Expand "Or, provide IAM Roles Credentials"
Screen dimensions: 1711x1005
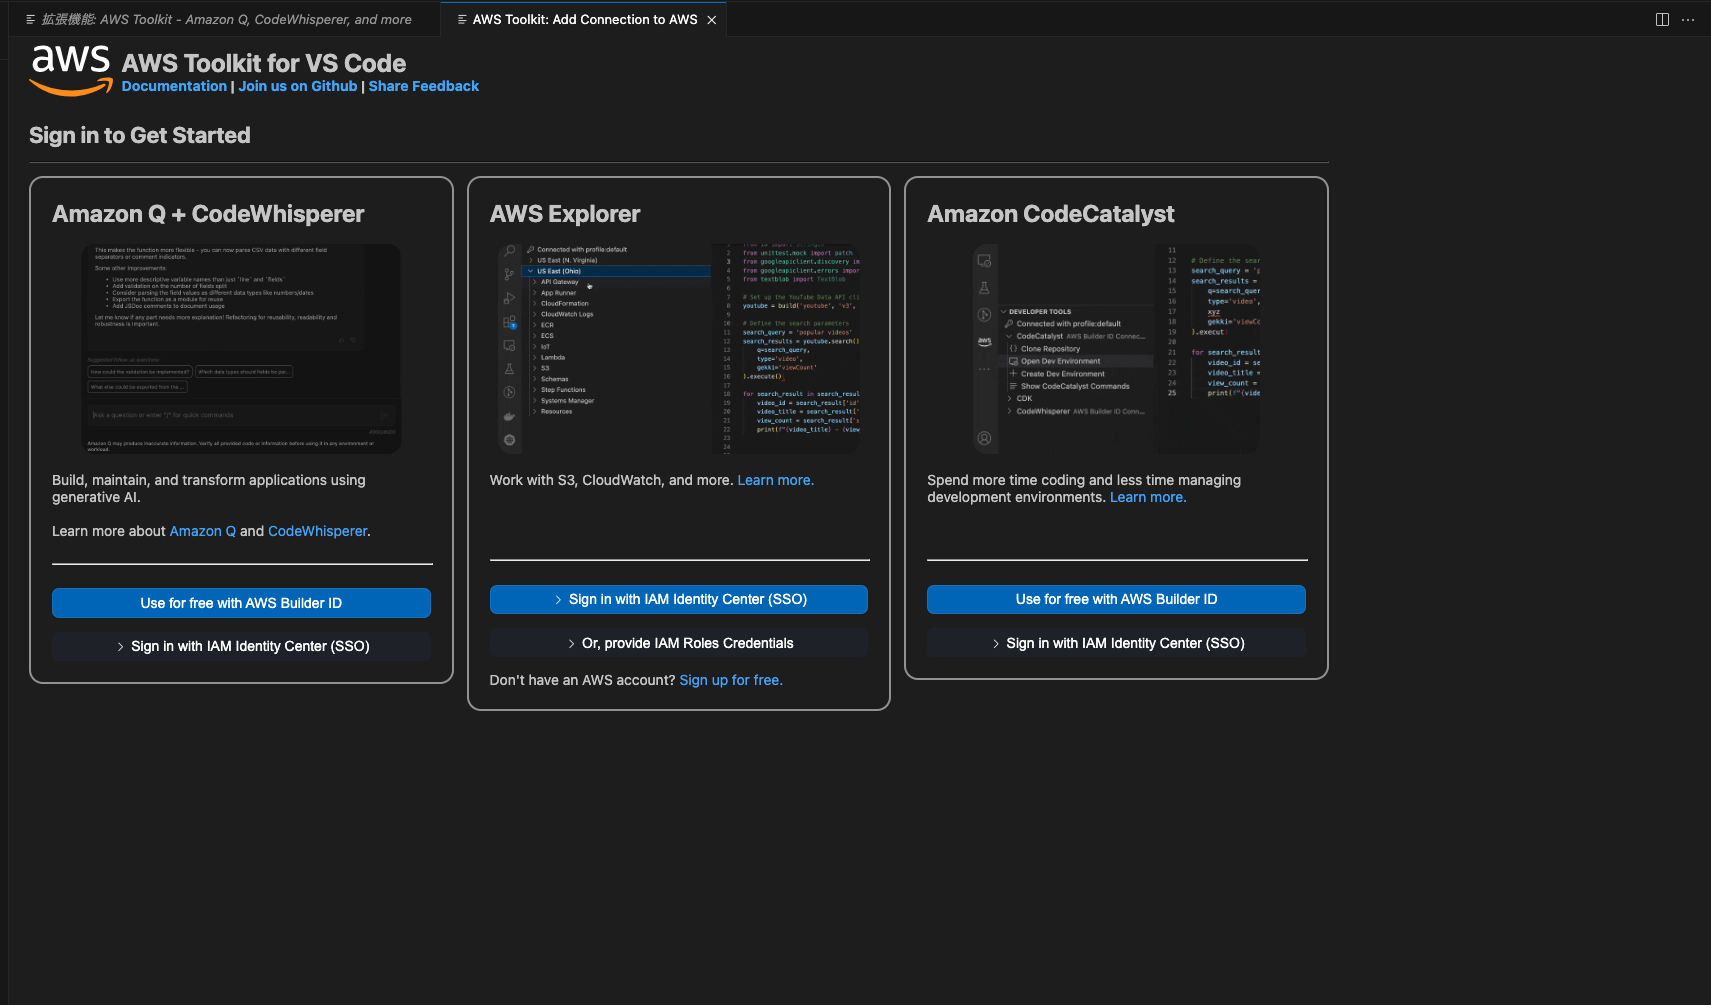(679, 643)
